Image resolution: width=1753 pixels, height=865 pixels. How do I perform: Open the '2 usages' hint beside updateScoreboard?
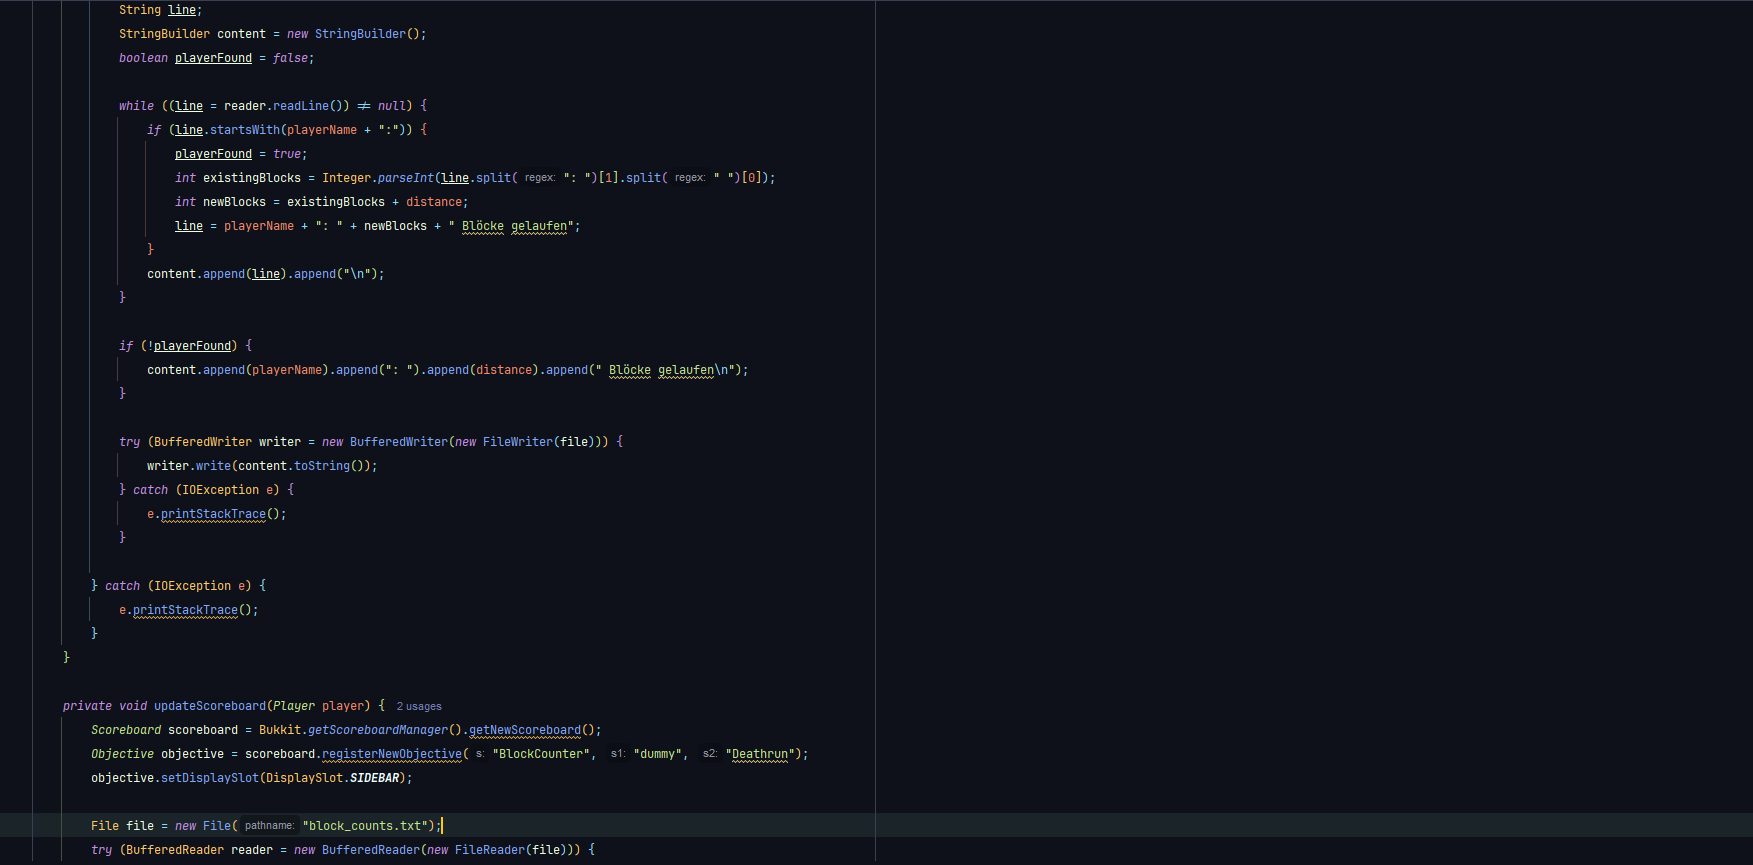click(419, 706)
